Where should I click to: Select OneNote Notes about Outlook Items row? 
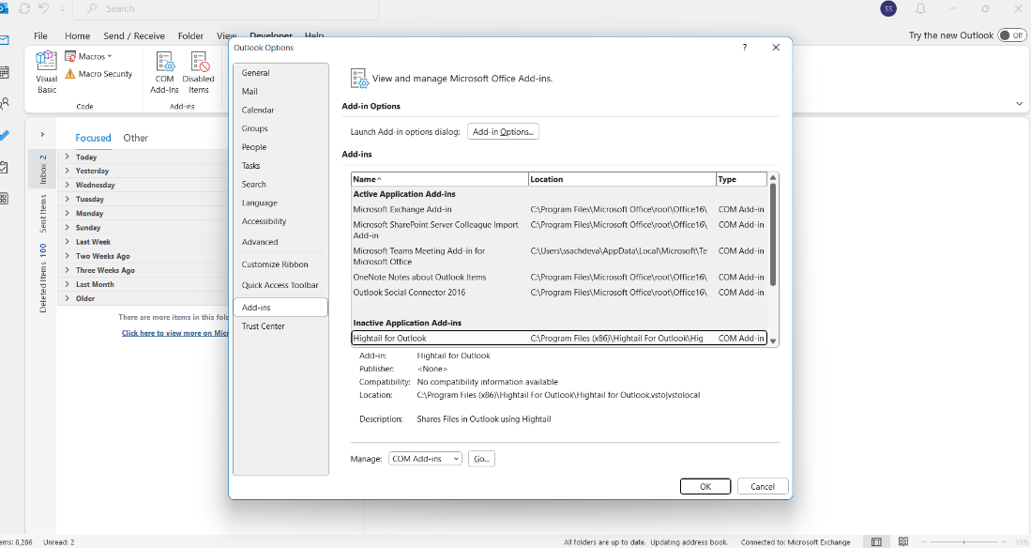point(559,277)
